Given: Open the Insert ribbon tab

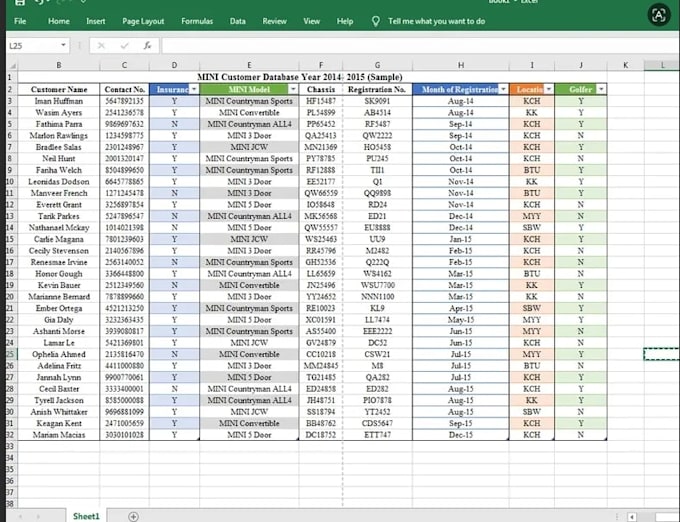Looking at the screenshot, I should coord(95,21).
